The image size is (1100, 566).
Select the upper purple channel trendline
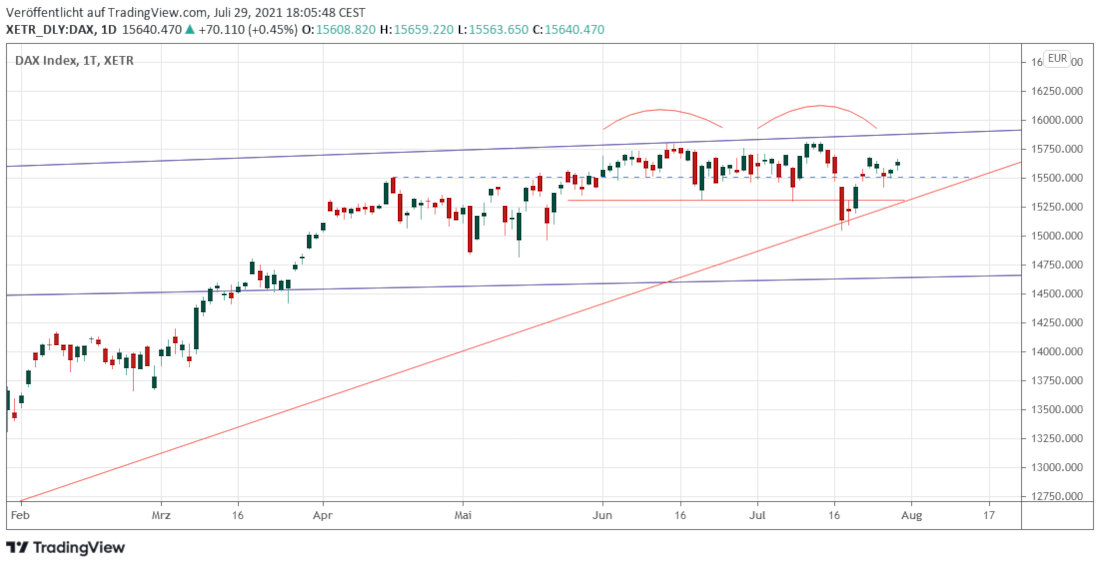click(300, 155)
